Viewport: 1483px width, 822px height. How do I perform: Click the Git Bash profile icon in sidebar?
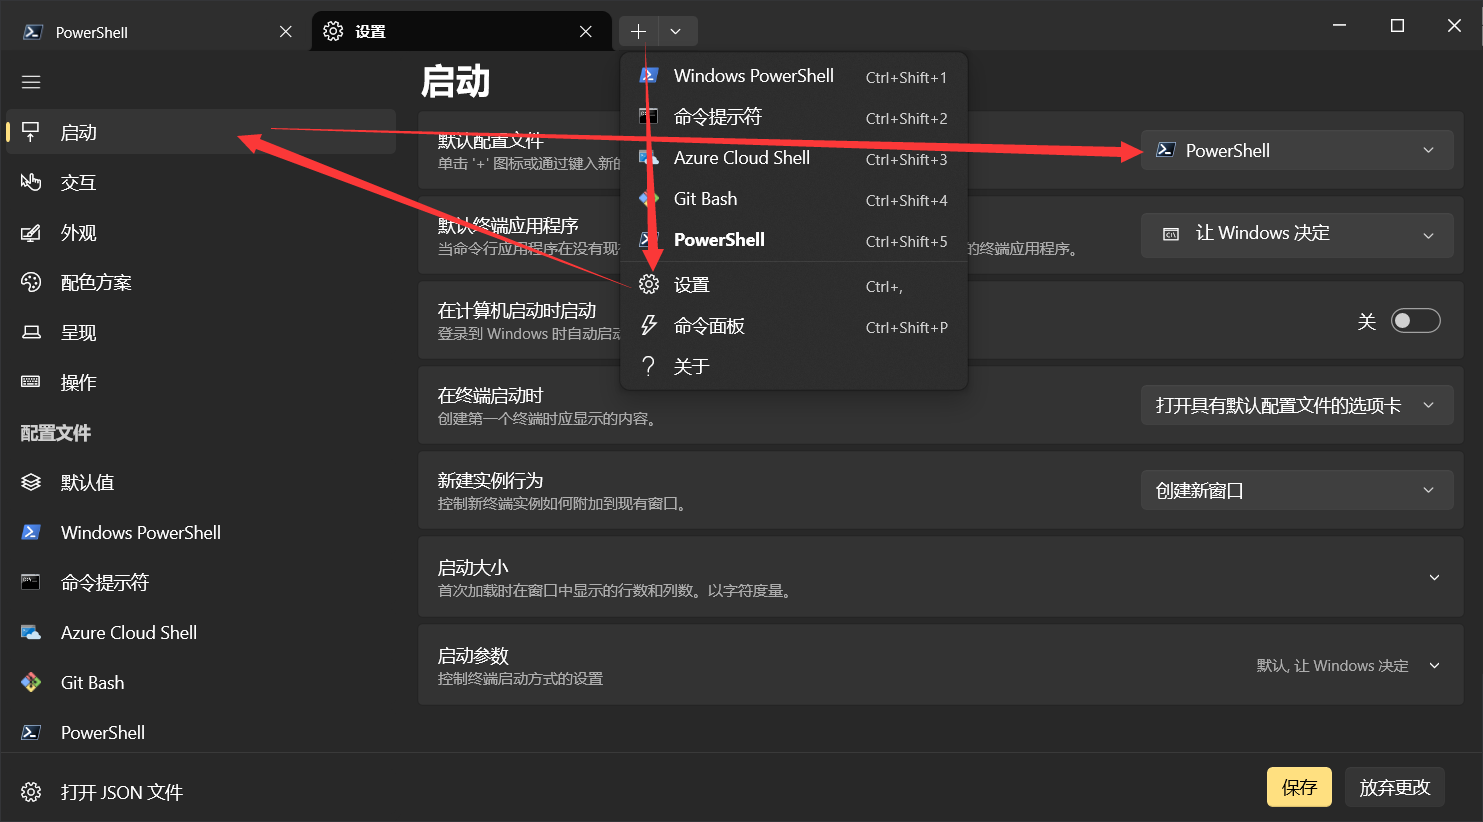31,682
